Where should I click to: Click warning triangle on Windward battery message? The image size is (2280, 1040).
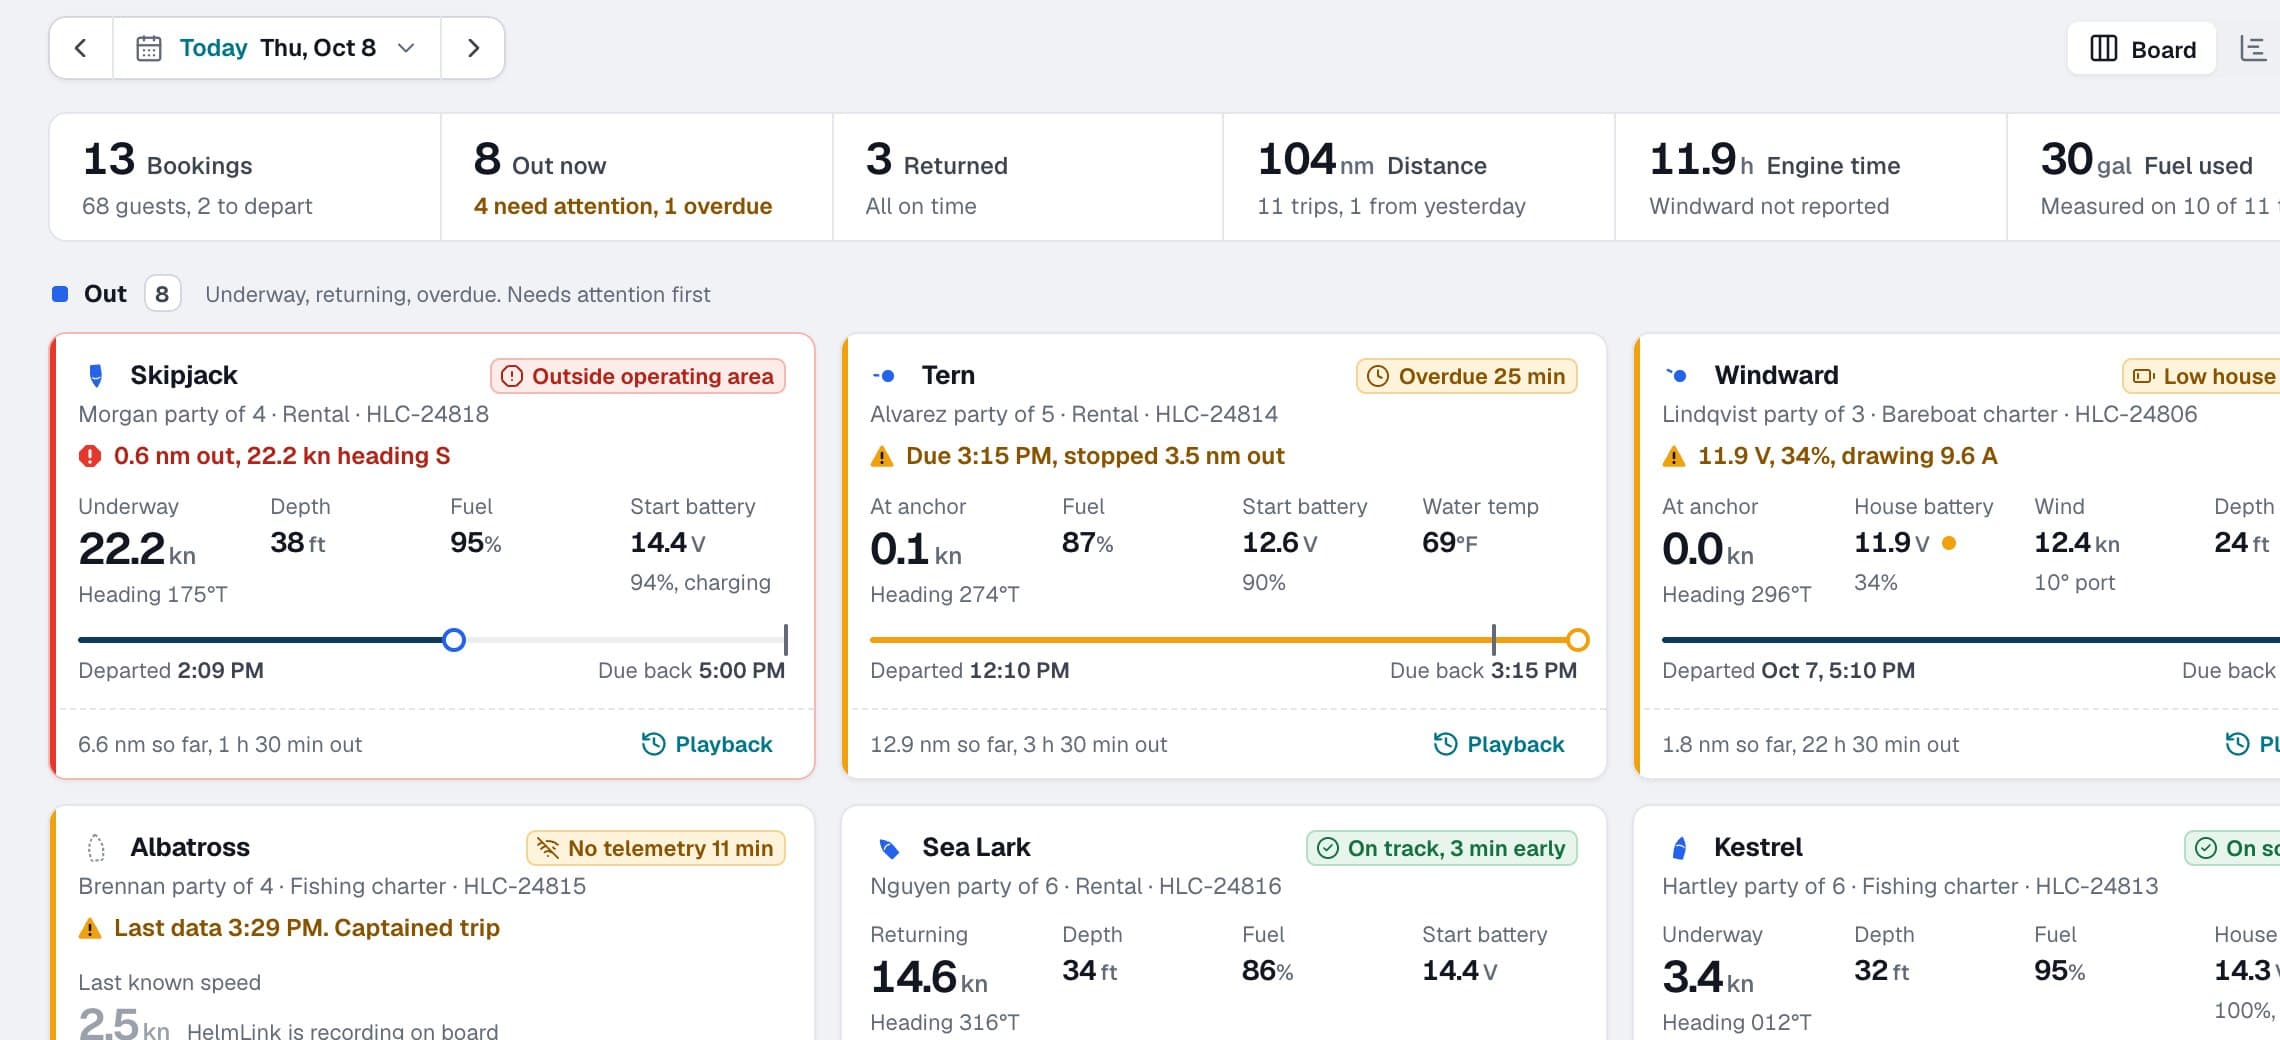[1674, 456]
